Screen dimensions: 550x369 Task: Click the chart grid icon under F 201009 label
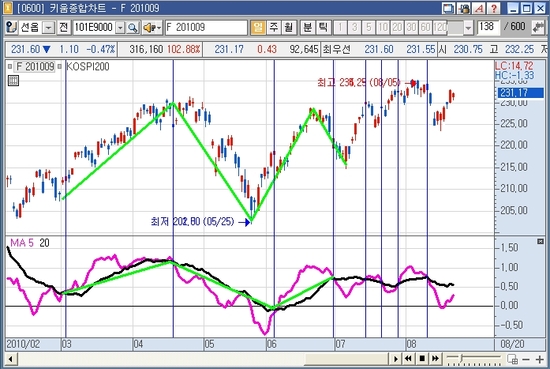coord(13,81)
